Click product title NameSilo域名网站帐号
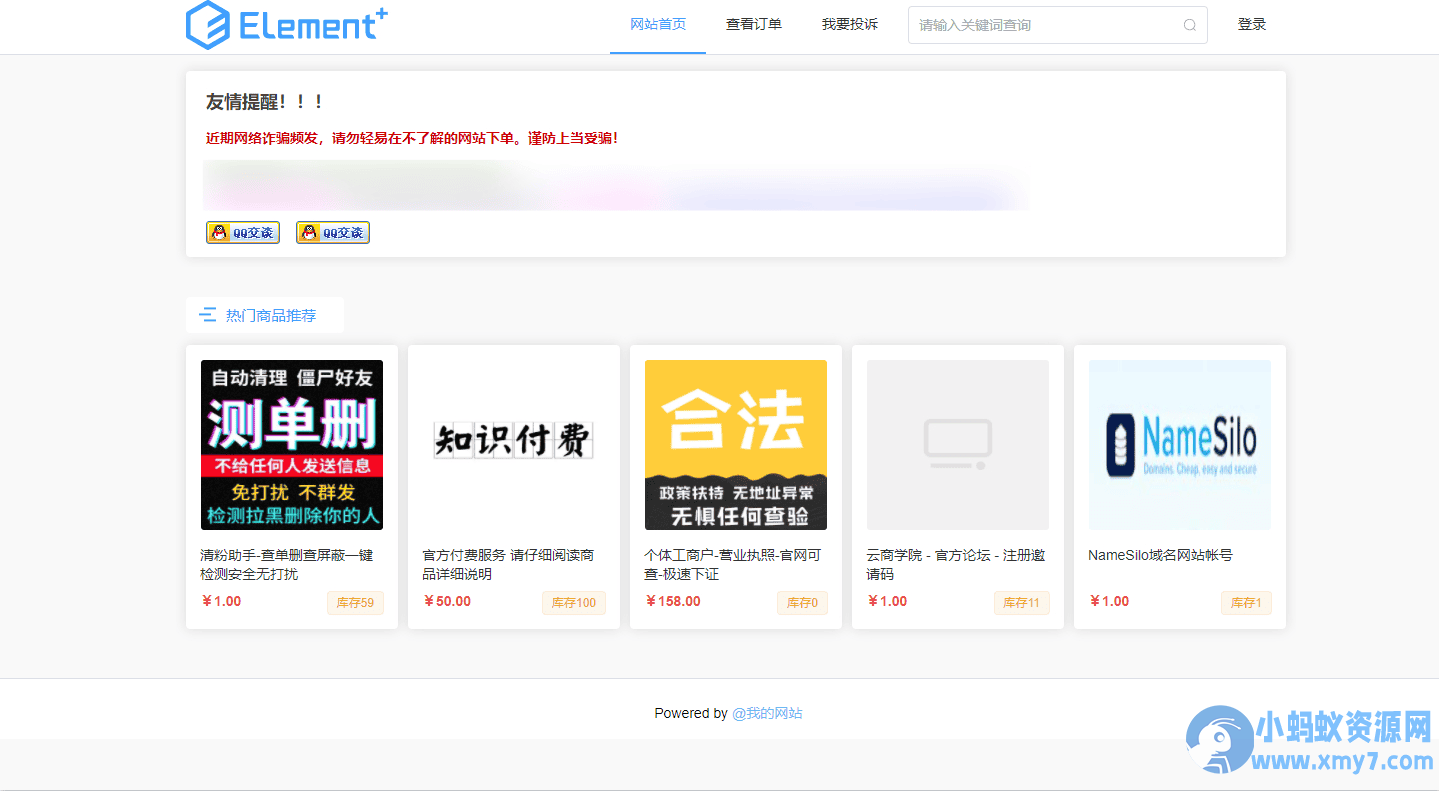The height and width of the screenshot is (791, 1439). (1160, 555)
